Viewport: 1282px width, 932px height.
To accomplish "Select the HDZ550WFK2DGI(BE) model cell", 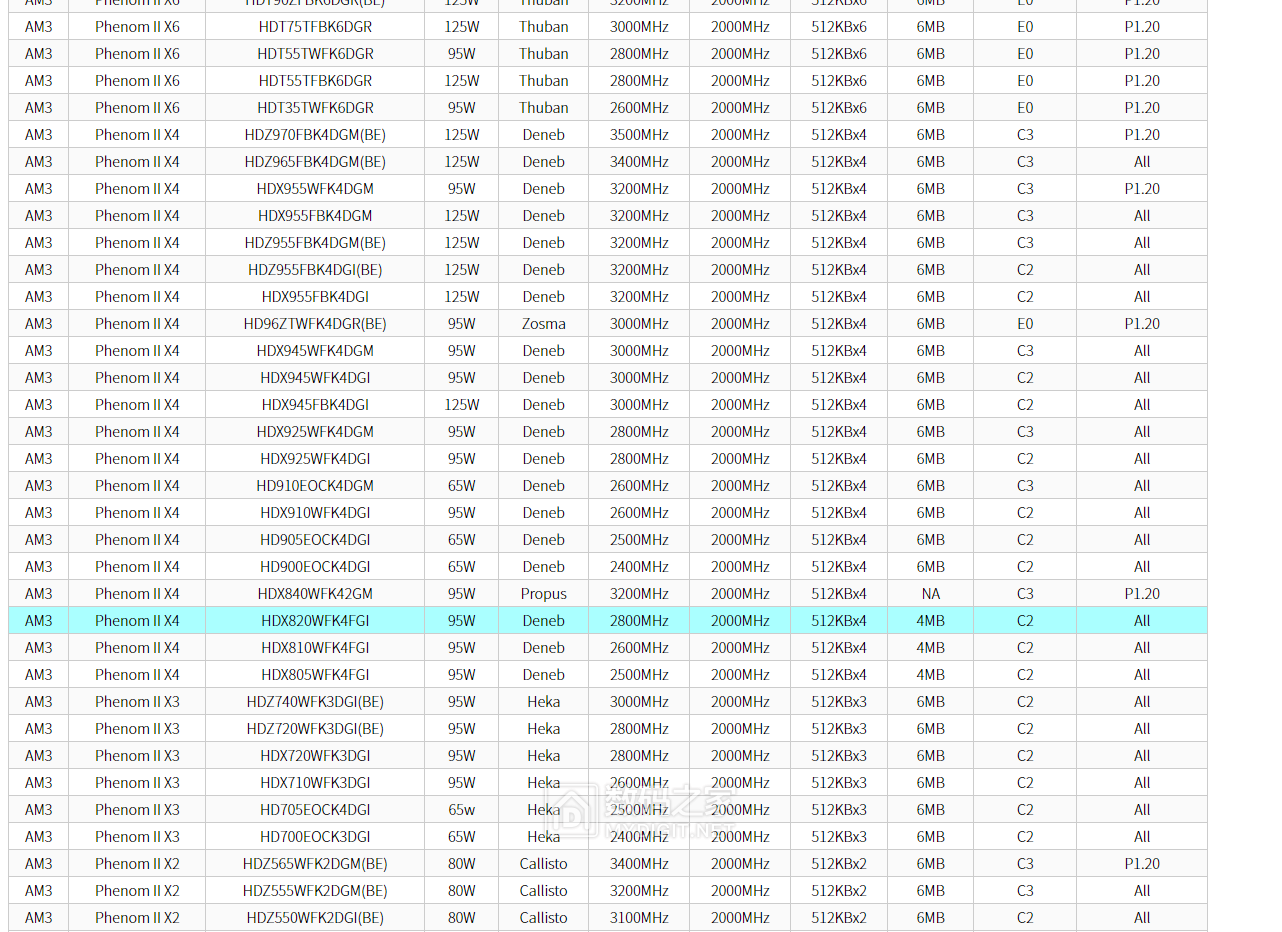I will click(x=315, y=918).
